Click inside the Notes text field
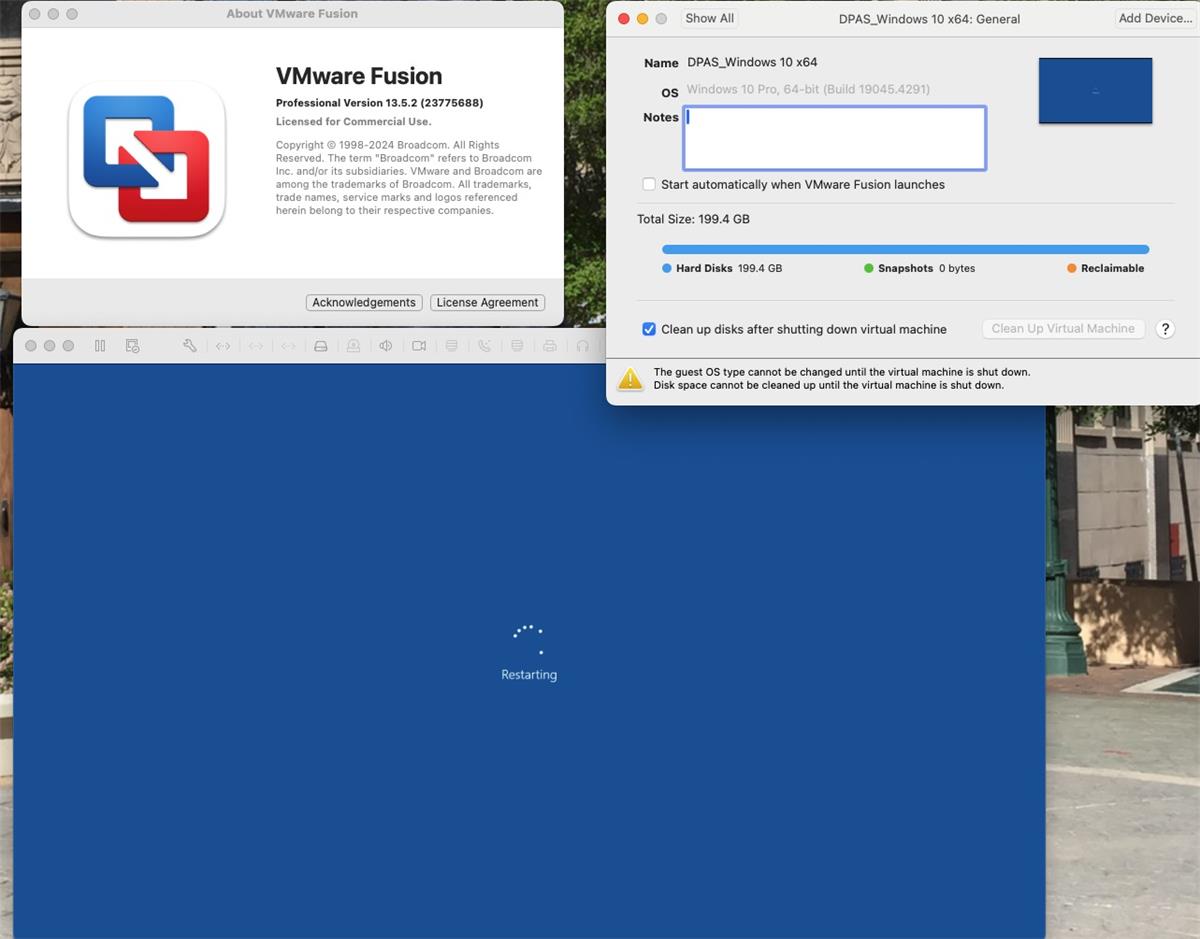Image resolution: width=1200 pixels, height=939 pixels. (833, 139)
